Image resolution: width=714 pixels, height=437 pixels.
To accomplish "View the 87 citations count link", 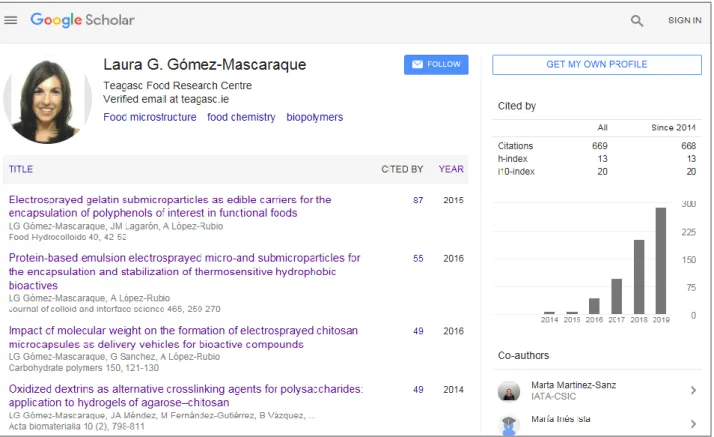I will 418,200.
